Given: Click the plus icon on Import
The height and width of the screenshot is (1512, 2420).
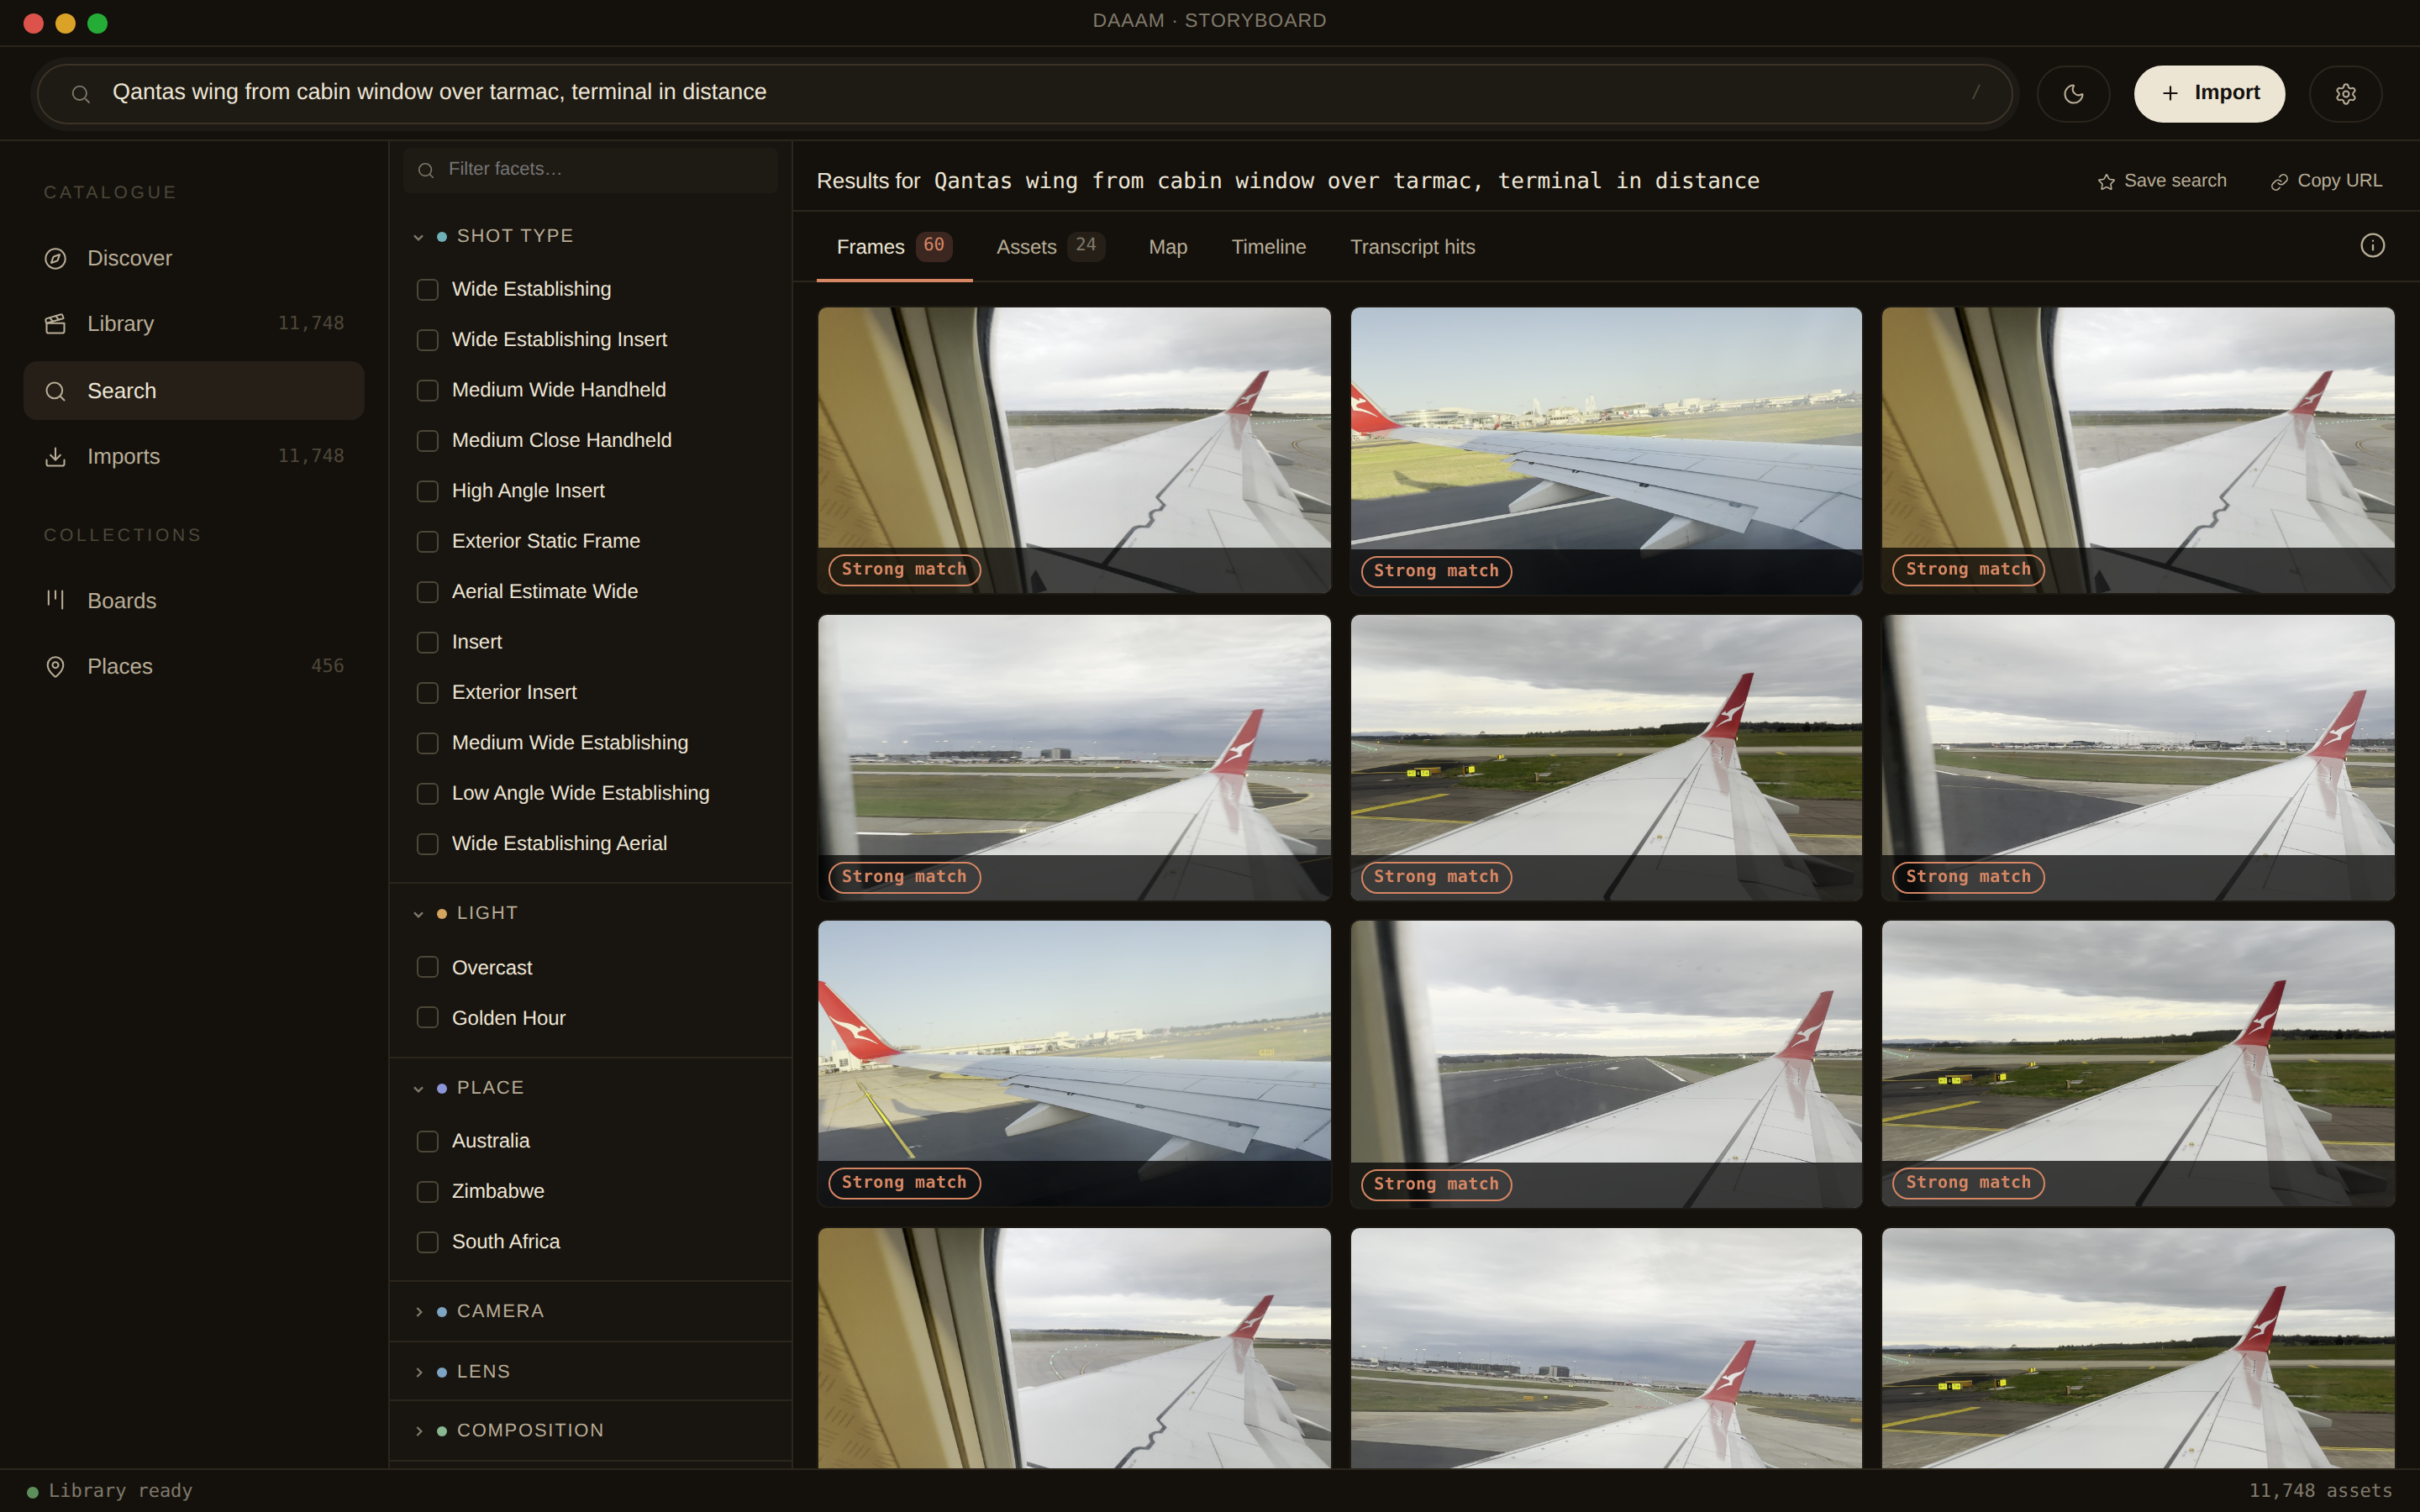Looking at the screenshot, I should tap(2170, 93).
